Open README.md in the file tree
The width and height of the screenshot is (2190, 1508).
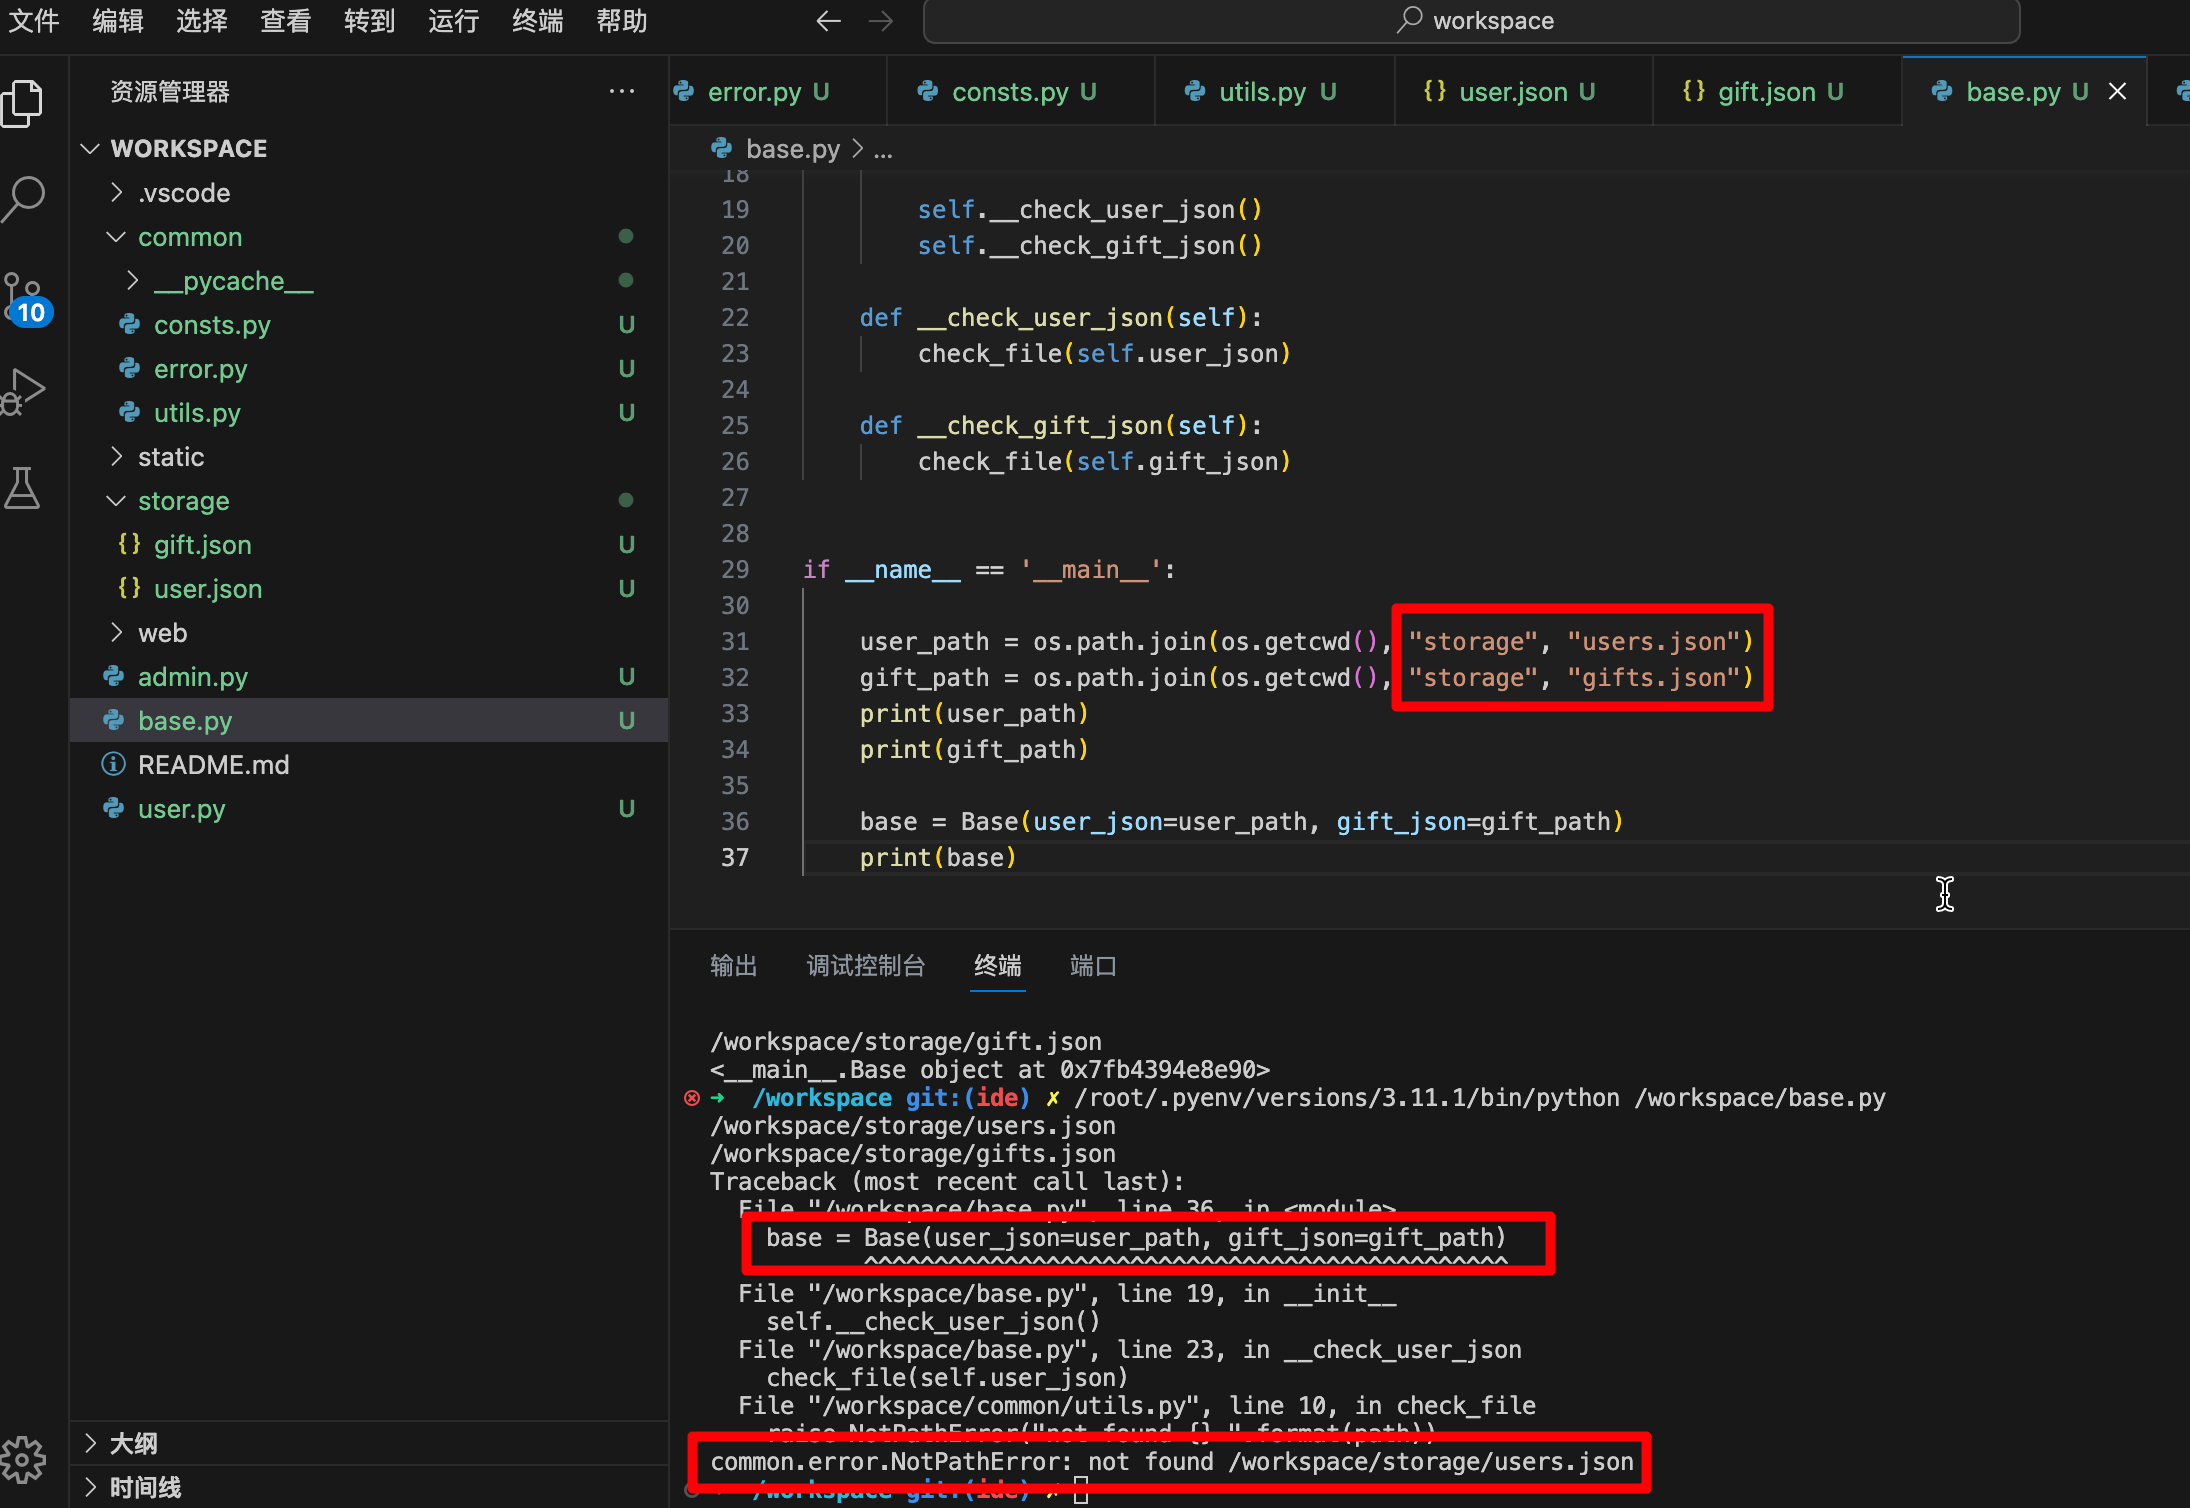pyautogui.click(x=370, y=765)
